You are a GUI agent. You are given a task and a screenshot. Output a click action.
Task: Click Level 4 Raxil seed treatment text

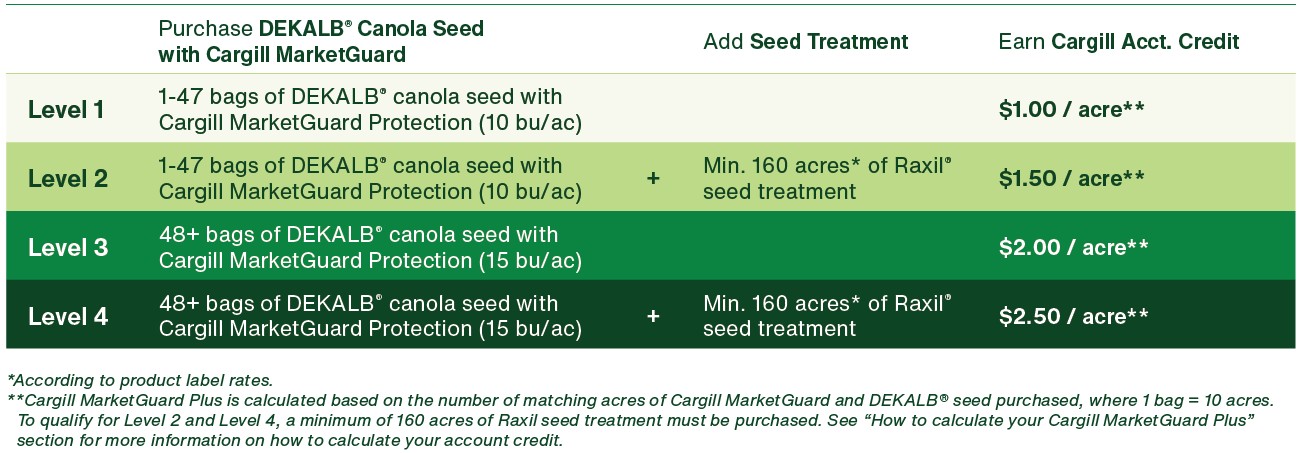(x=827, y=316)
